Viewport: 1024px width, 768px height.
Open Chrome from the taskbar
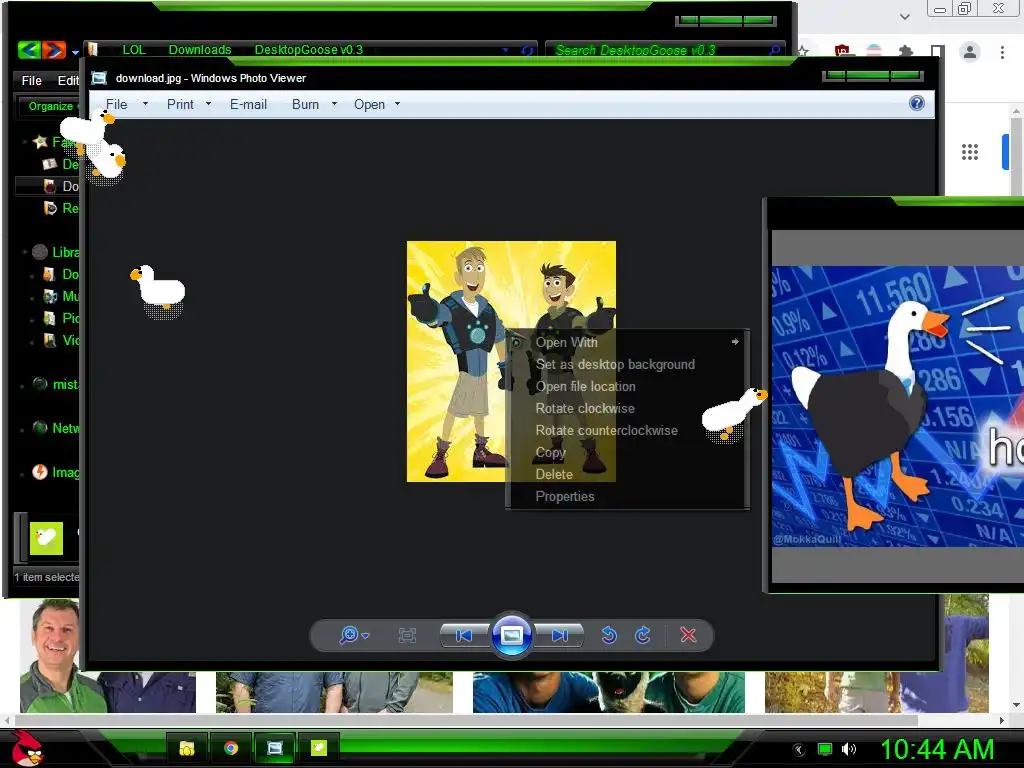pyautogui.click(x=231, y=748)
